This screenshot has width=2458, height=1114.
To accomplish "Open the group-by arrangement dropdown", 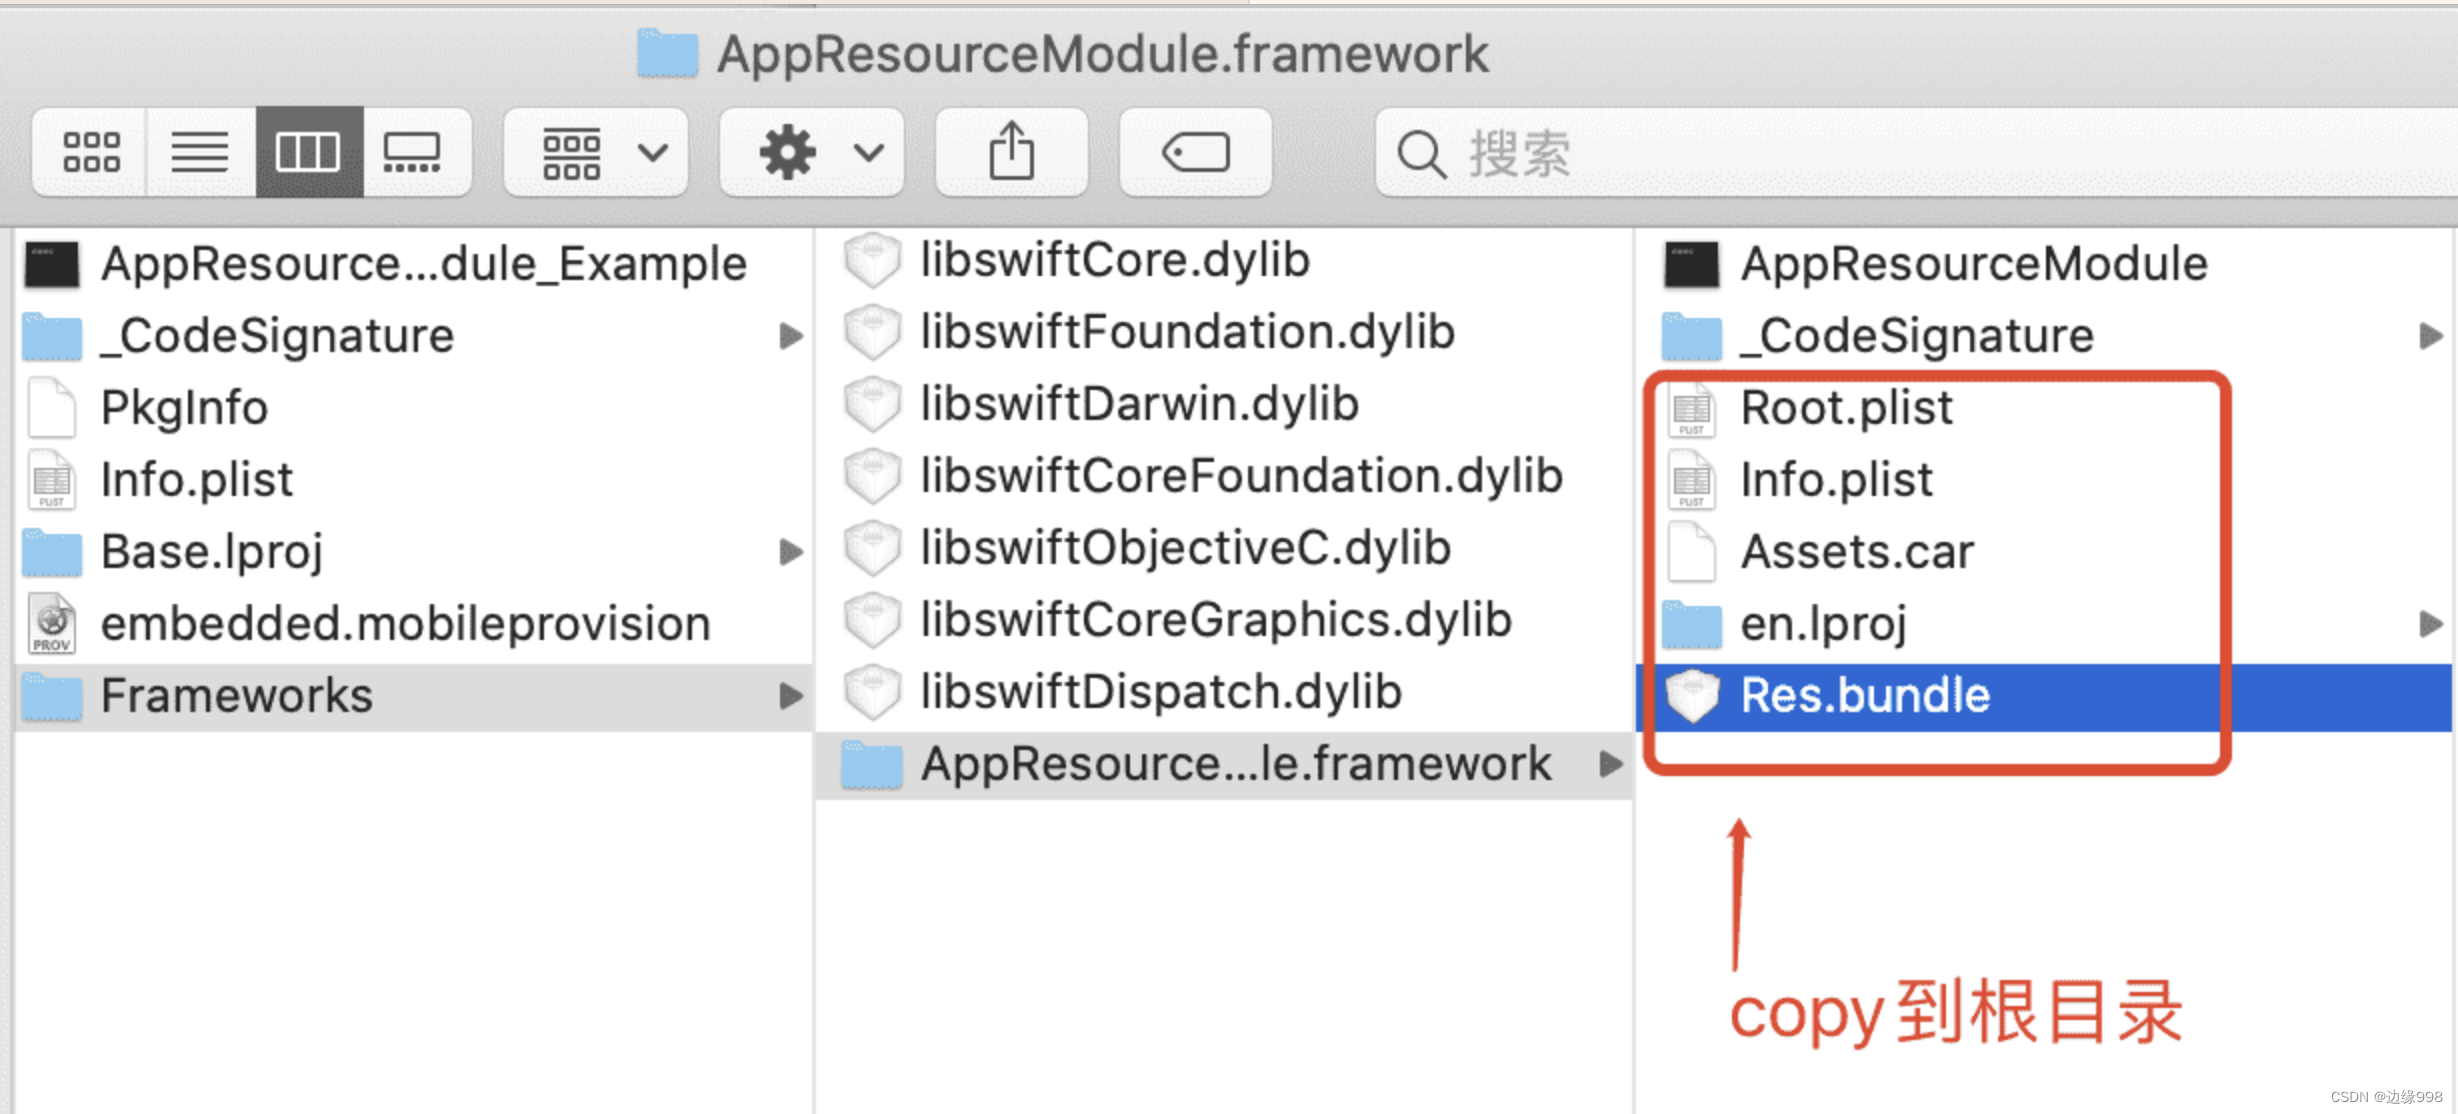I will click(597, 153).
